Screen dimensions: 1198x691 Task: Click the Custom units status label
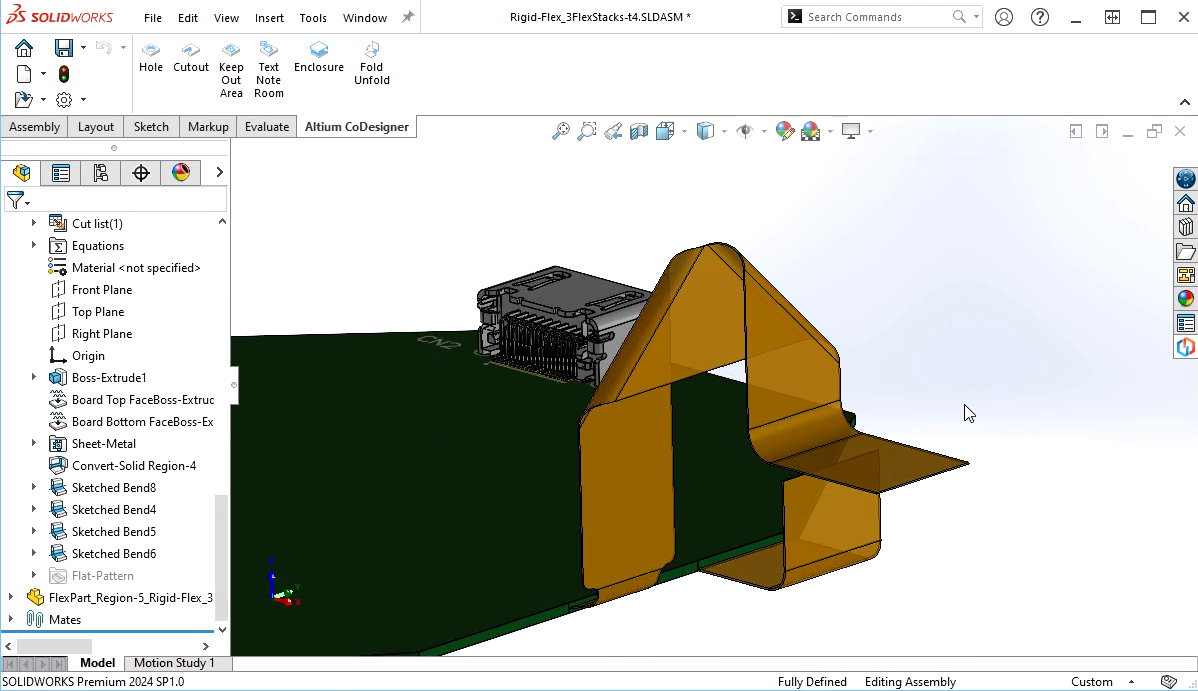1091,682
